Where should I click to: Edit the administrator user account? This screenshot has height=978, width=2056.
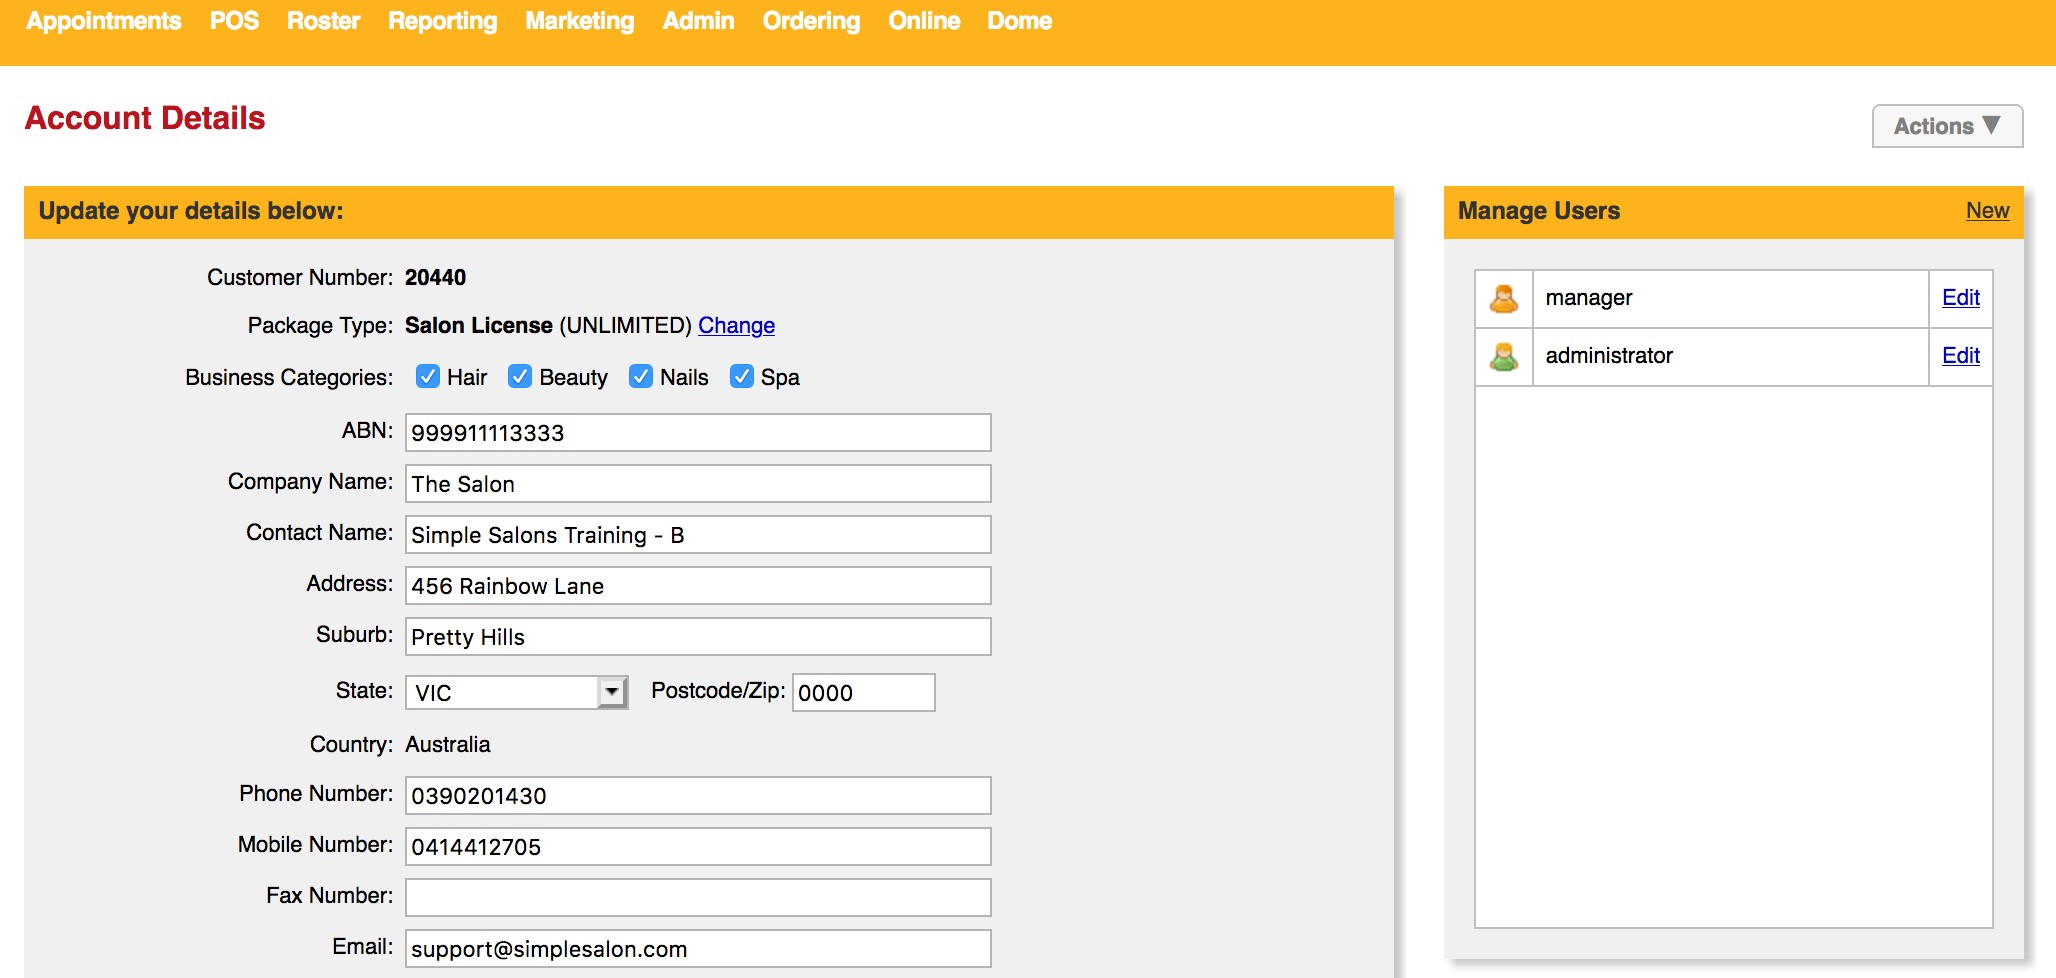tap(1960, 356)
